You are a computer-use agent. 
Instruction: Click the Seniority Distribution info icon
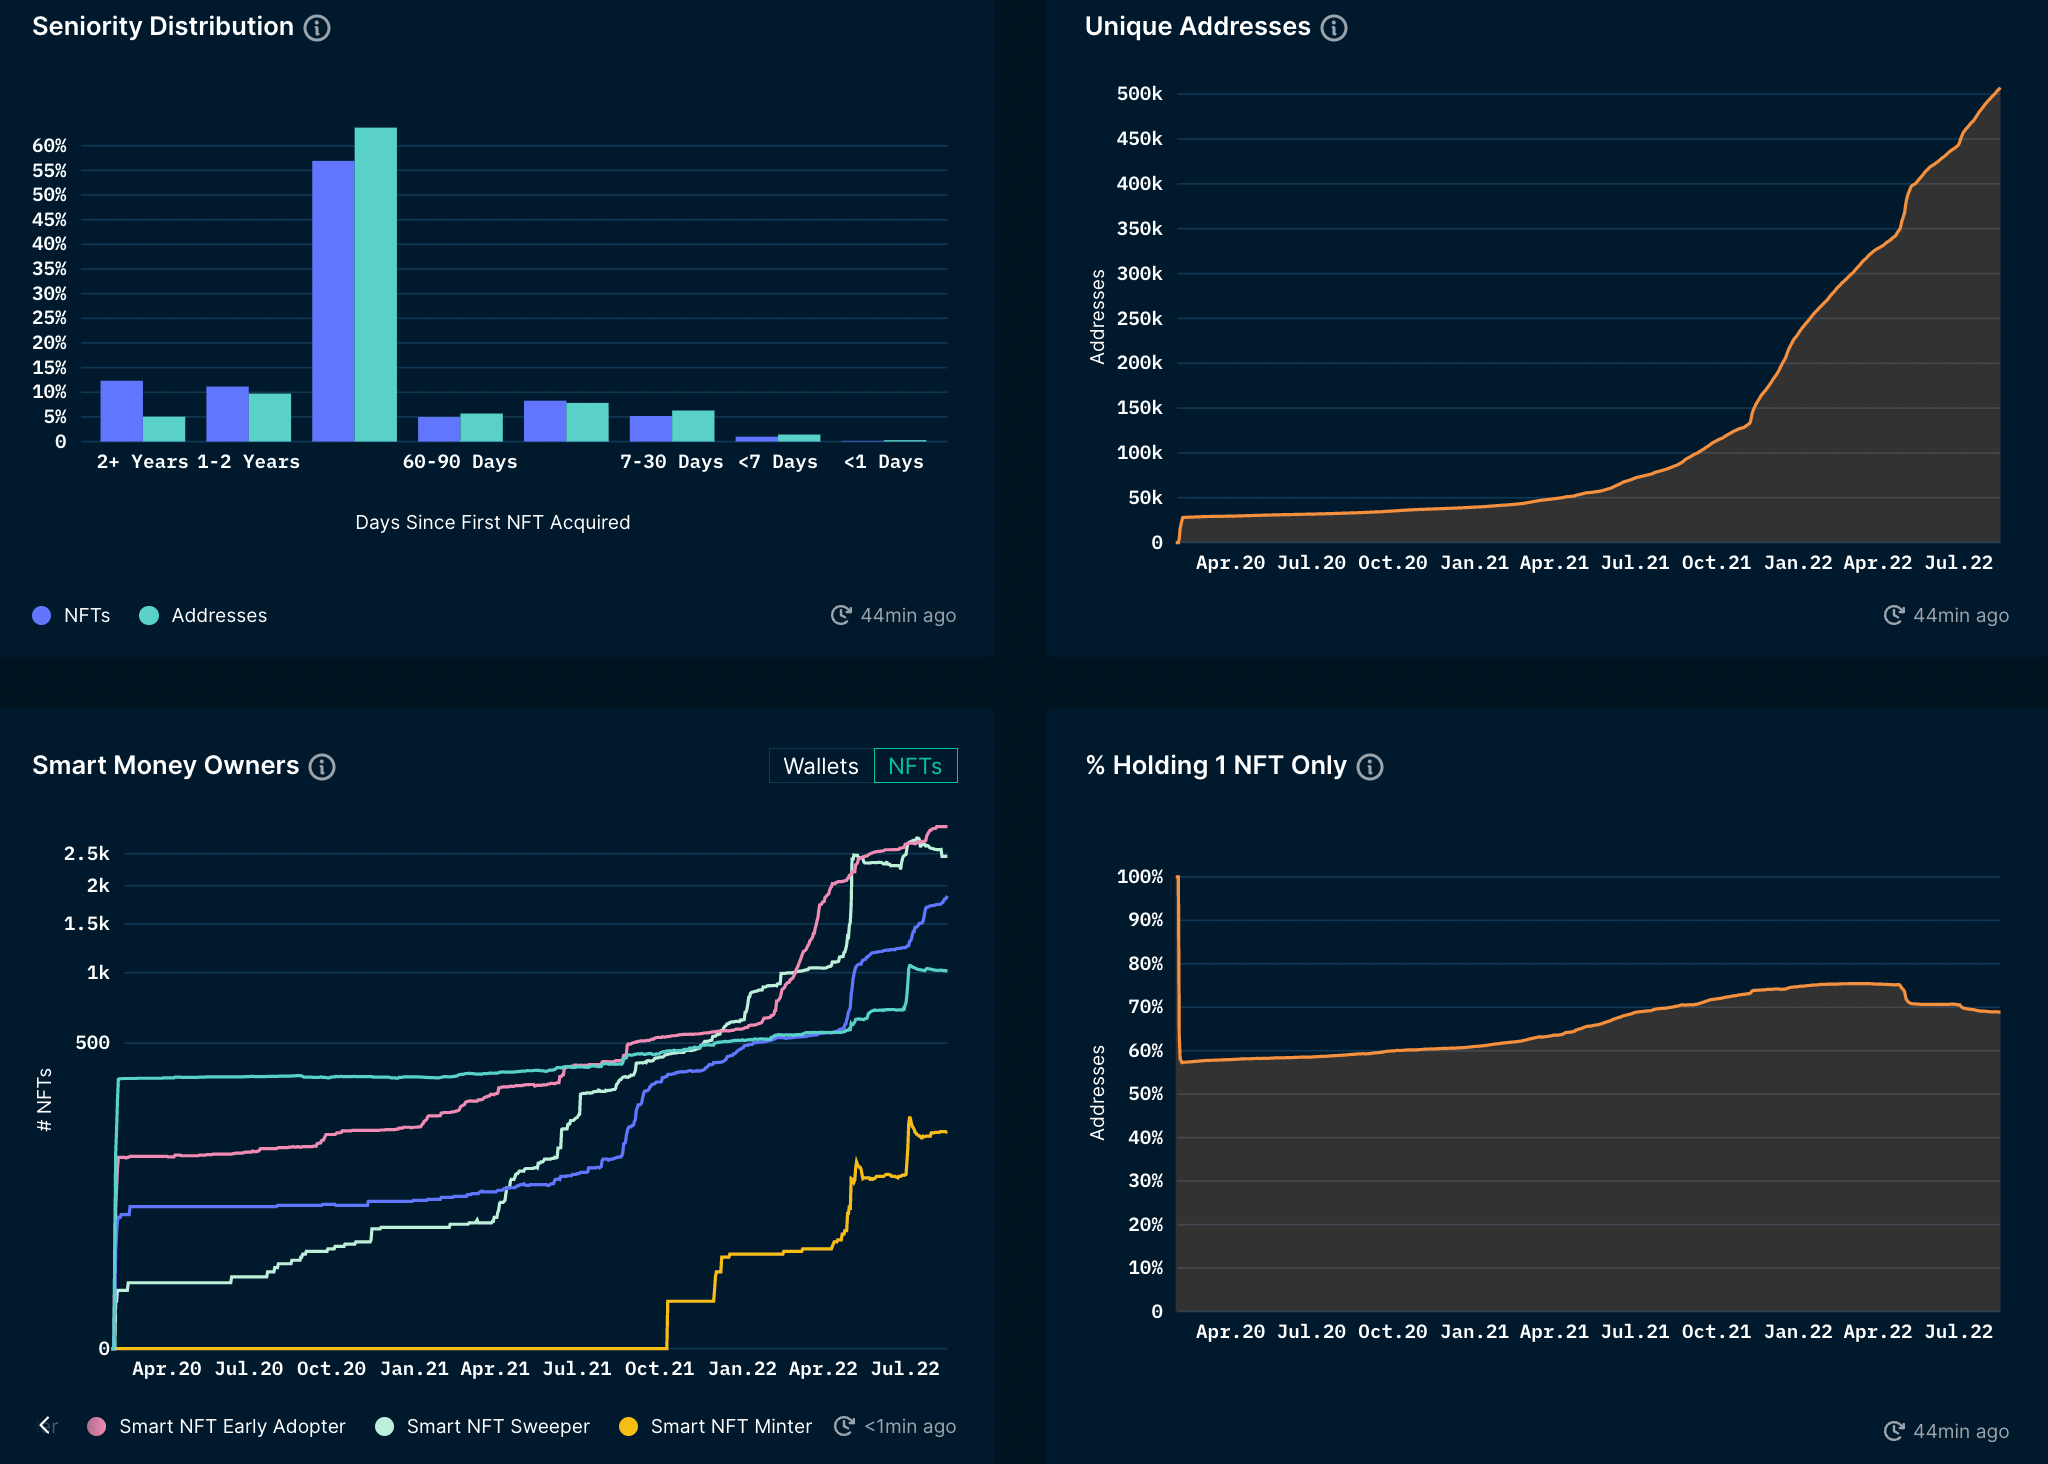point(317,28)
